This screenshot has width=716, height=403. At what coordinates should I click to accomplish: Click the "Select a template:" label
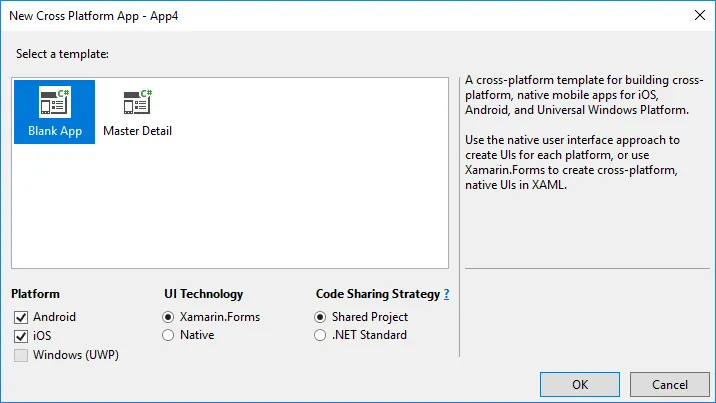[59, 53]
